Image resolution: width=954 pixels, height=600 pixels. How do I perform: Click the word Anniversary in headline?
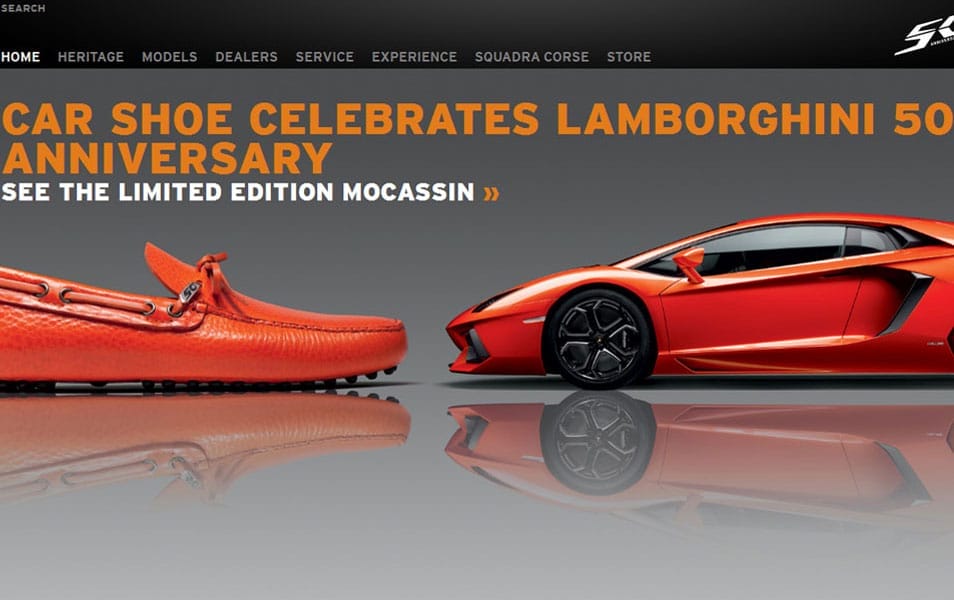167,158
